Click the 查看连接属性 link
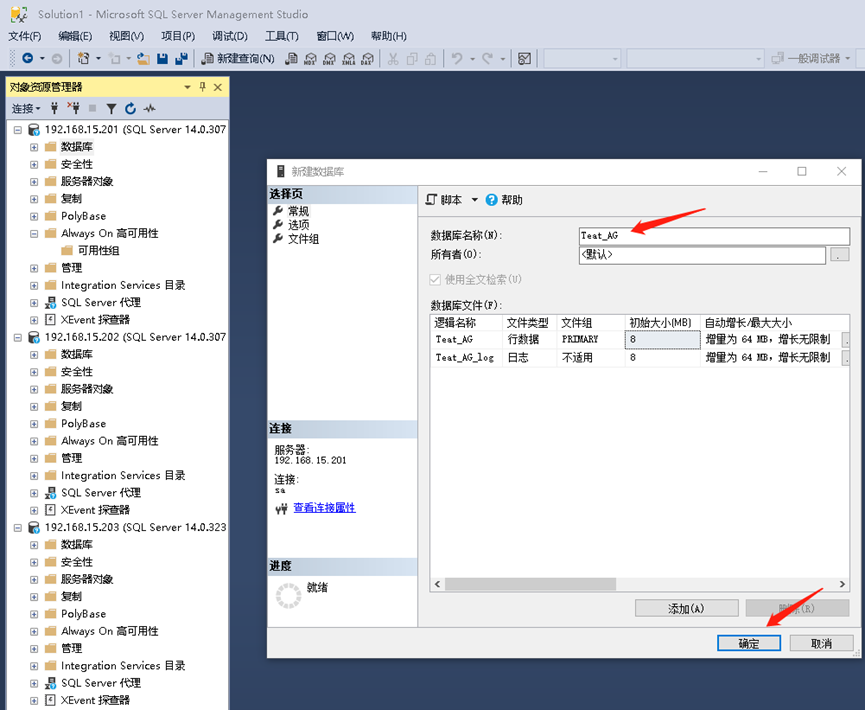 pos(324,508)
